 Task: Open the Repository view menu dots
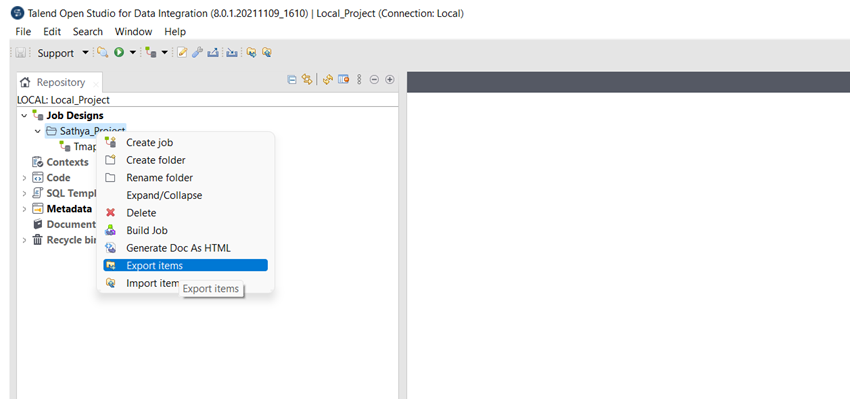coord(358,80)
